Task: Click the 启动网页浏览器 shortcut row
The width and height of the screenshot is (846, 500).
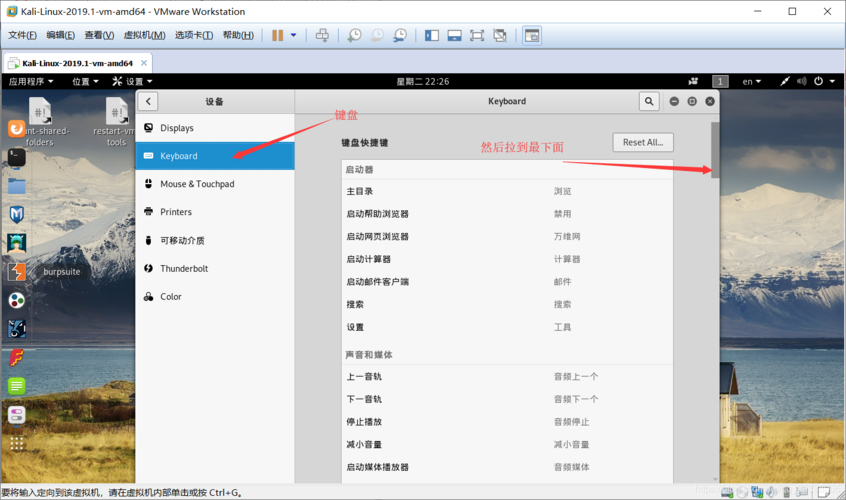Action: point(507,236)
